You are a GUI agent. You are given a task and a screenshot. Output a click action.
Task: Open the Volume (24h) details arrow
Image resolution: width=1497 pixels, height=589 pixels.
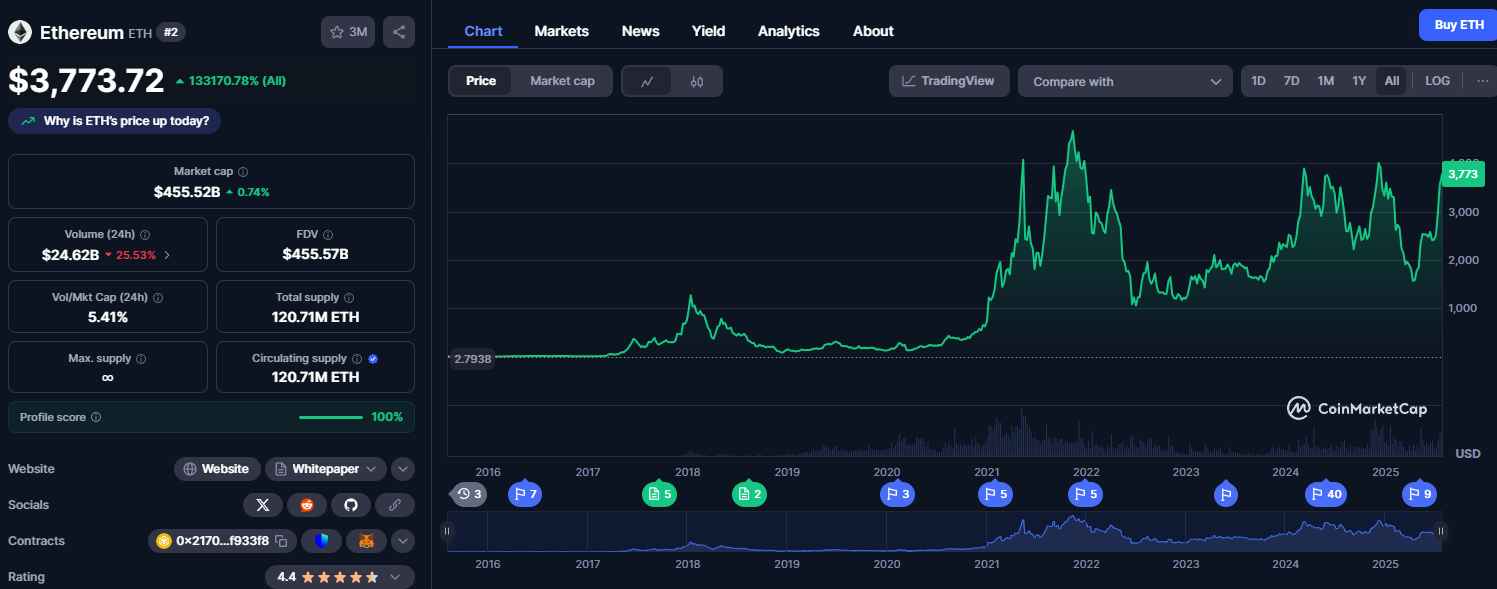click(167, 255)
